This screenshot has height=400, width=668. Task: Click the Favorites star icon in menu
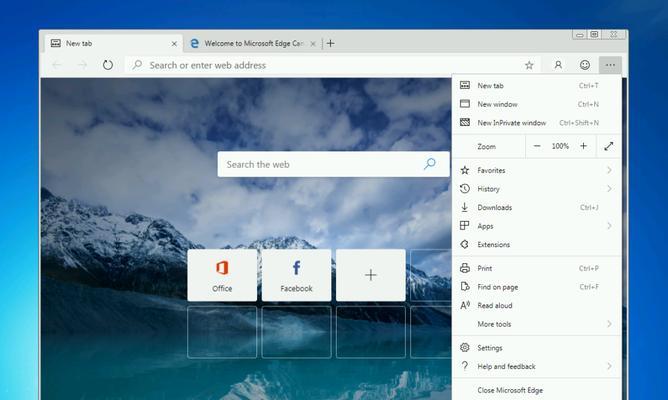click(x=465, y=170)
